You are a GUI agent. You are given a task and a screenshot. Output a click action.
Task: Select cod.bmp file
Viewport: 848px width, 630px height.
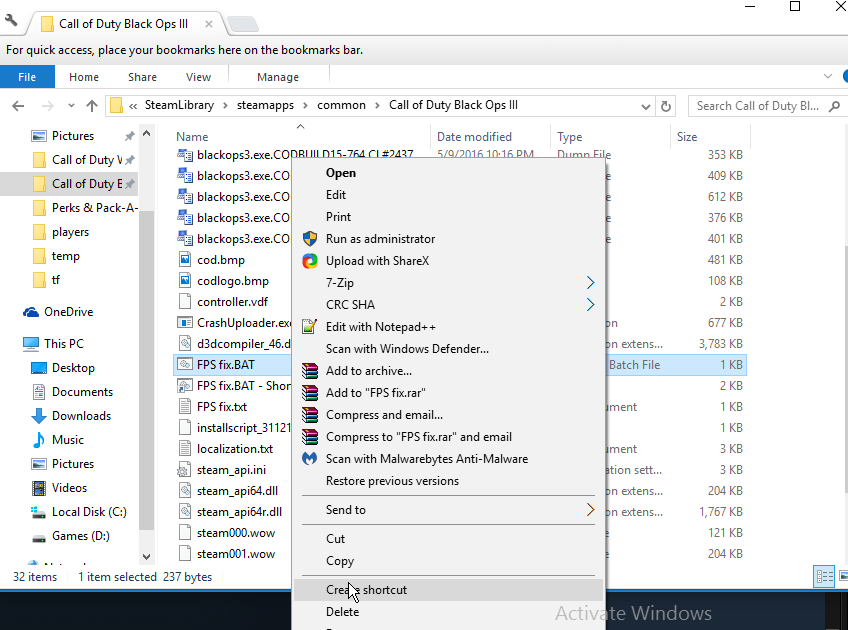coord(221,260)
